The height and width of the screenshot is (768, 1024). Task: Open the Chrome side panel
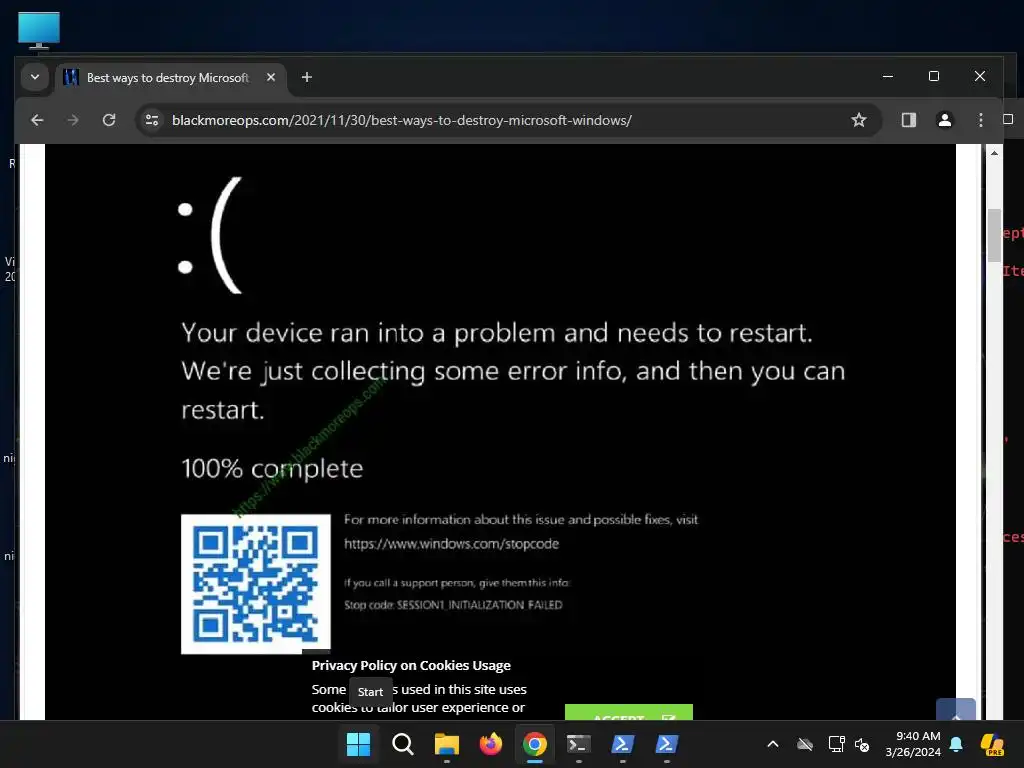pyautogui.click(x=908, y=120)
